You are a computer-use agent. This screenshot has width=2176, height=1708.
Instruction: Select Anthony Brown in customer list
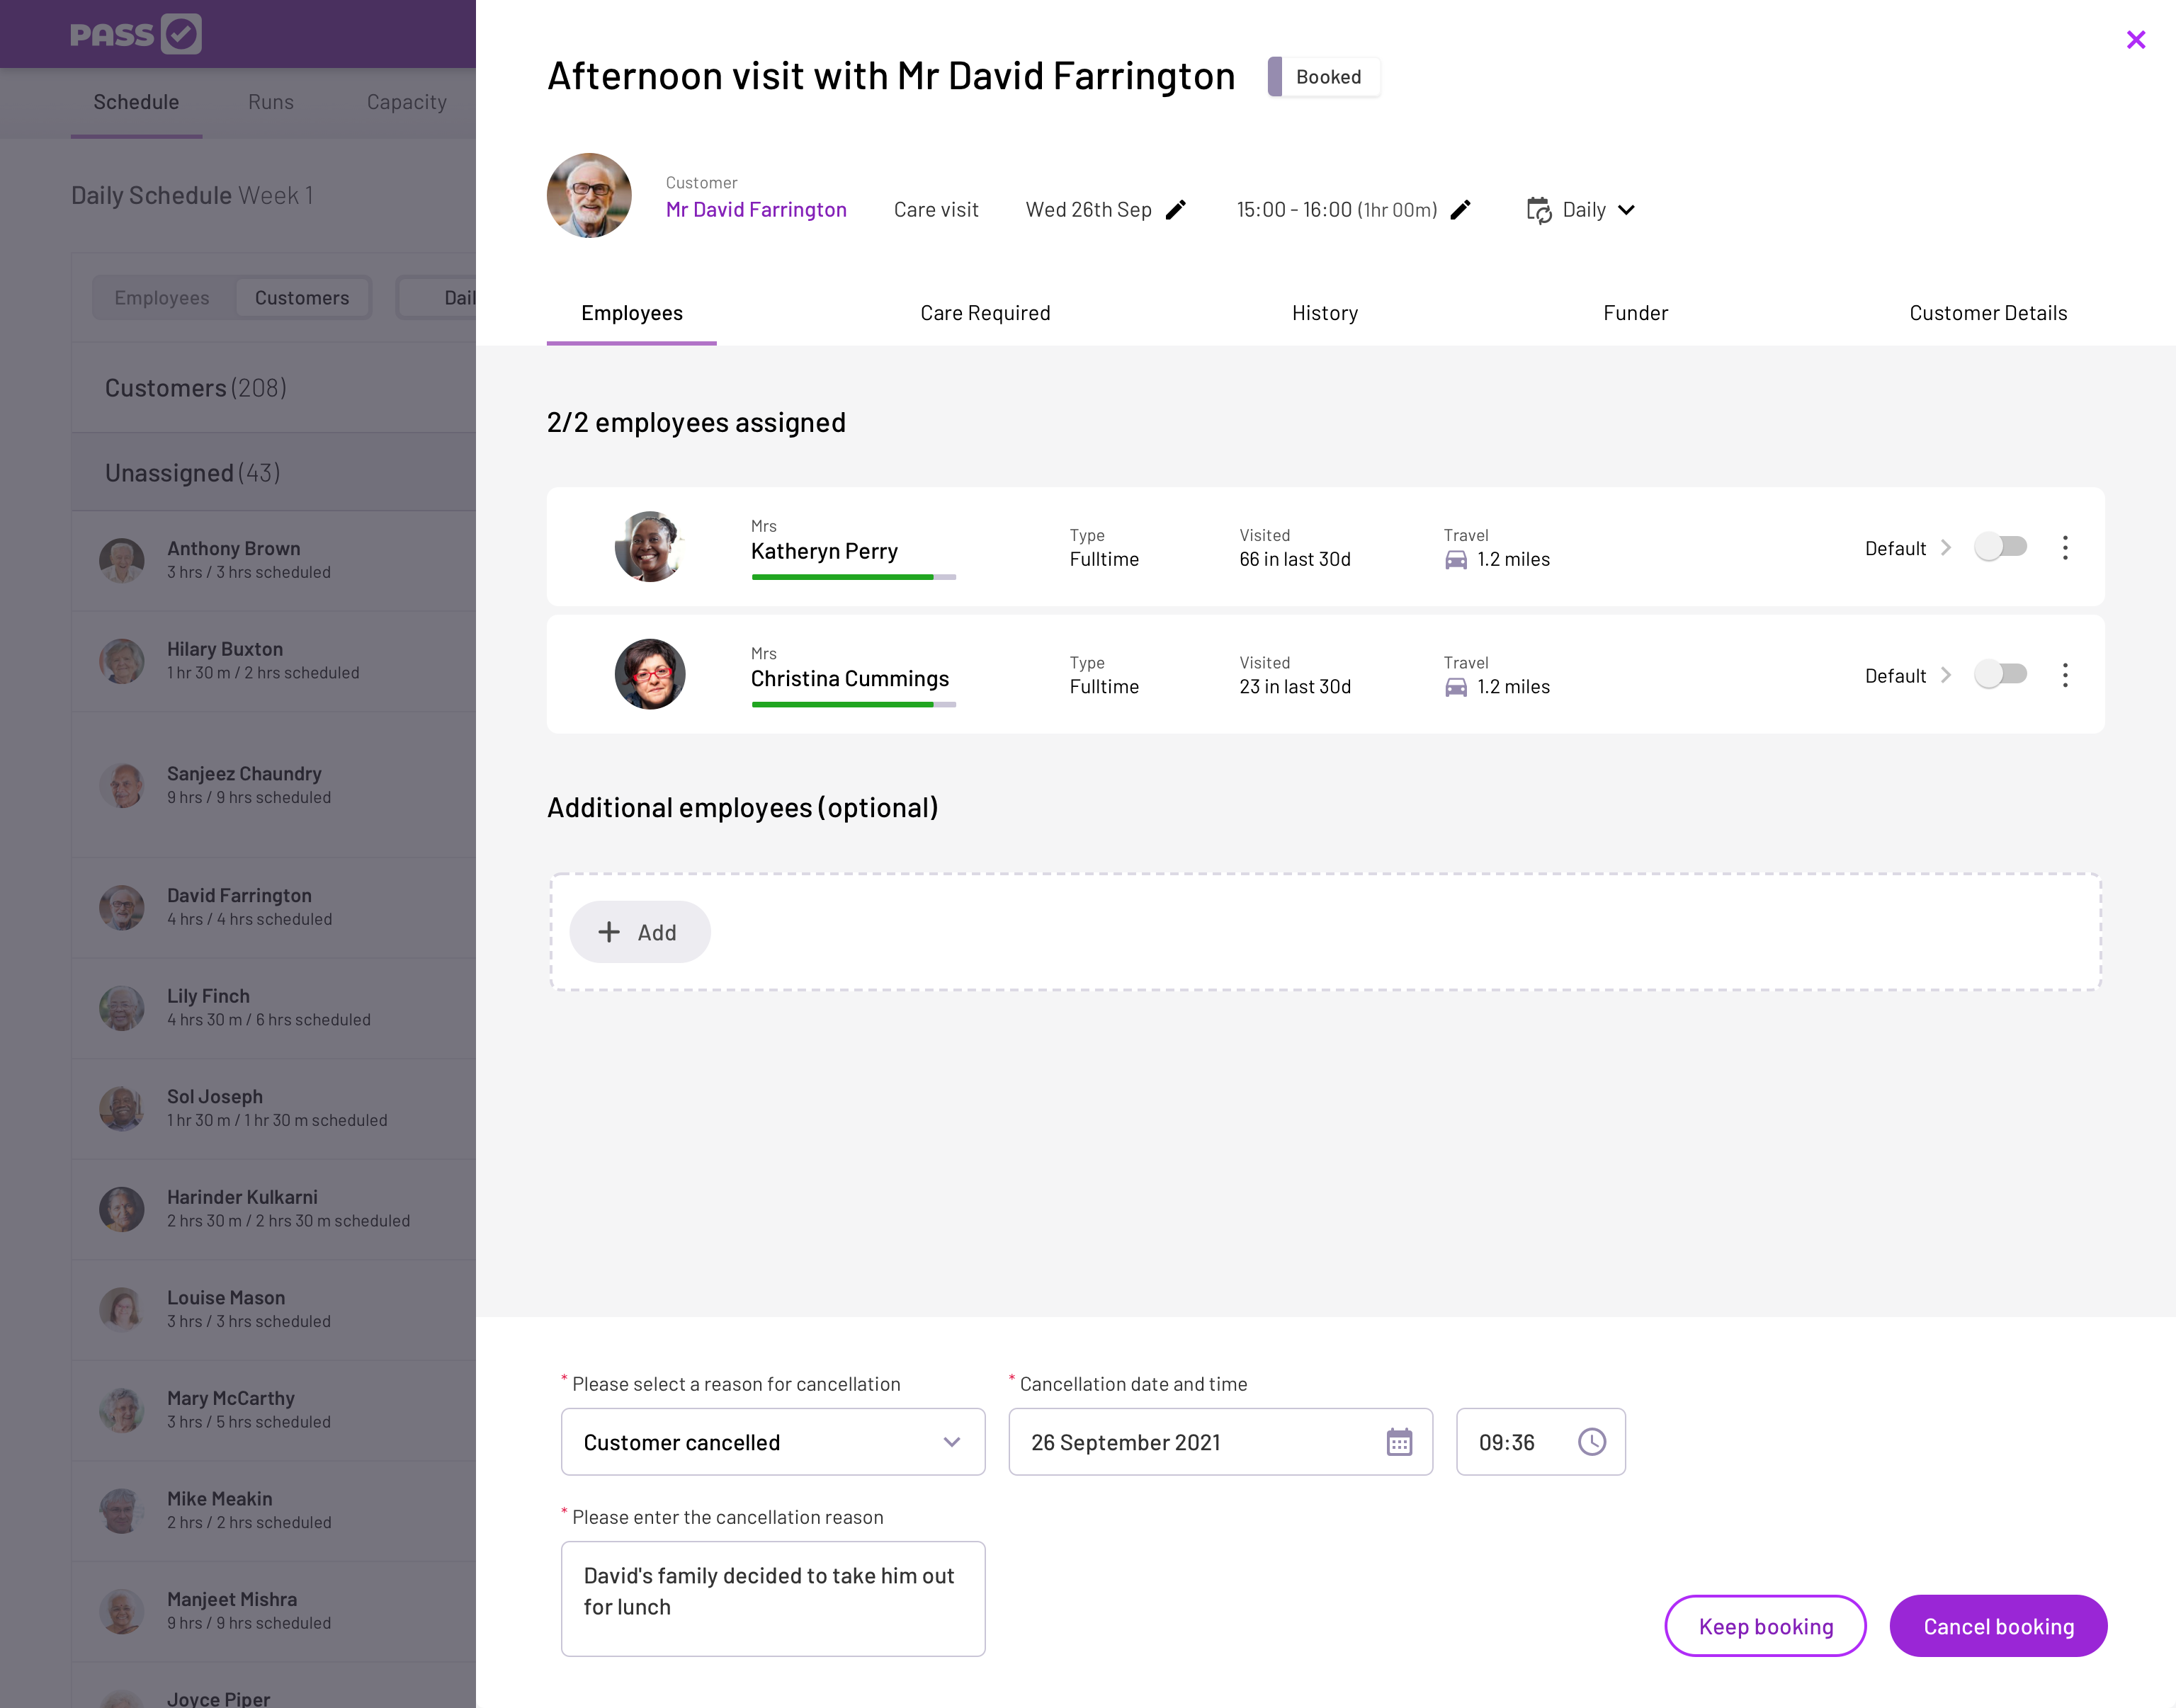[274, 560]
